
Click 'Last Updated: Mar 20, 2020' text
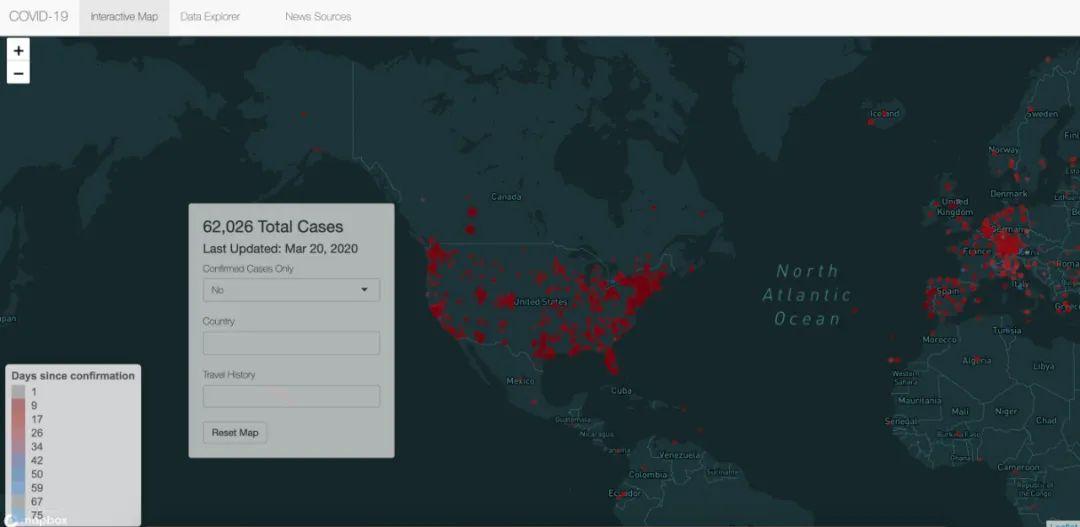click(280, 249)
